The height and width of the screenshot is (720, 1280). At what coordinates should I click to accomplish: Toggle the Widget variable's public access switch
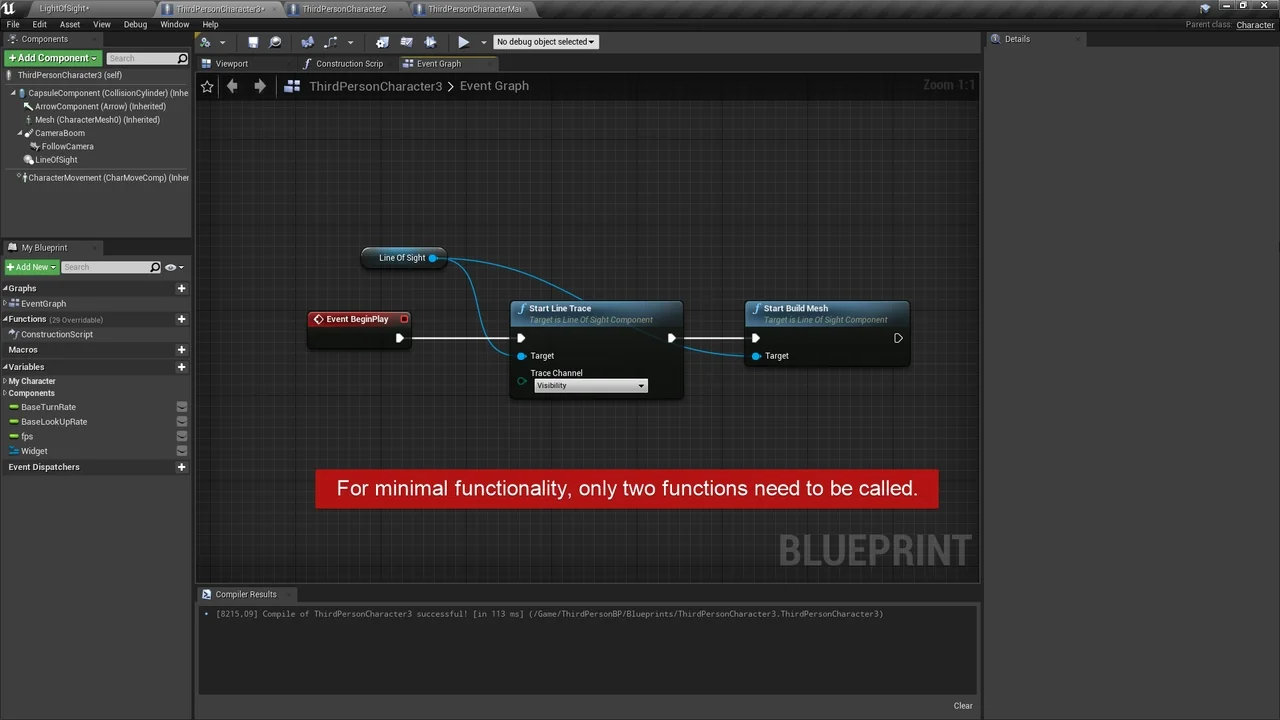(x=181, y=451)
